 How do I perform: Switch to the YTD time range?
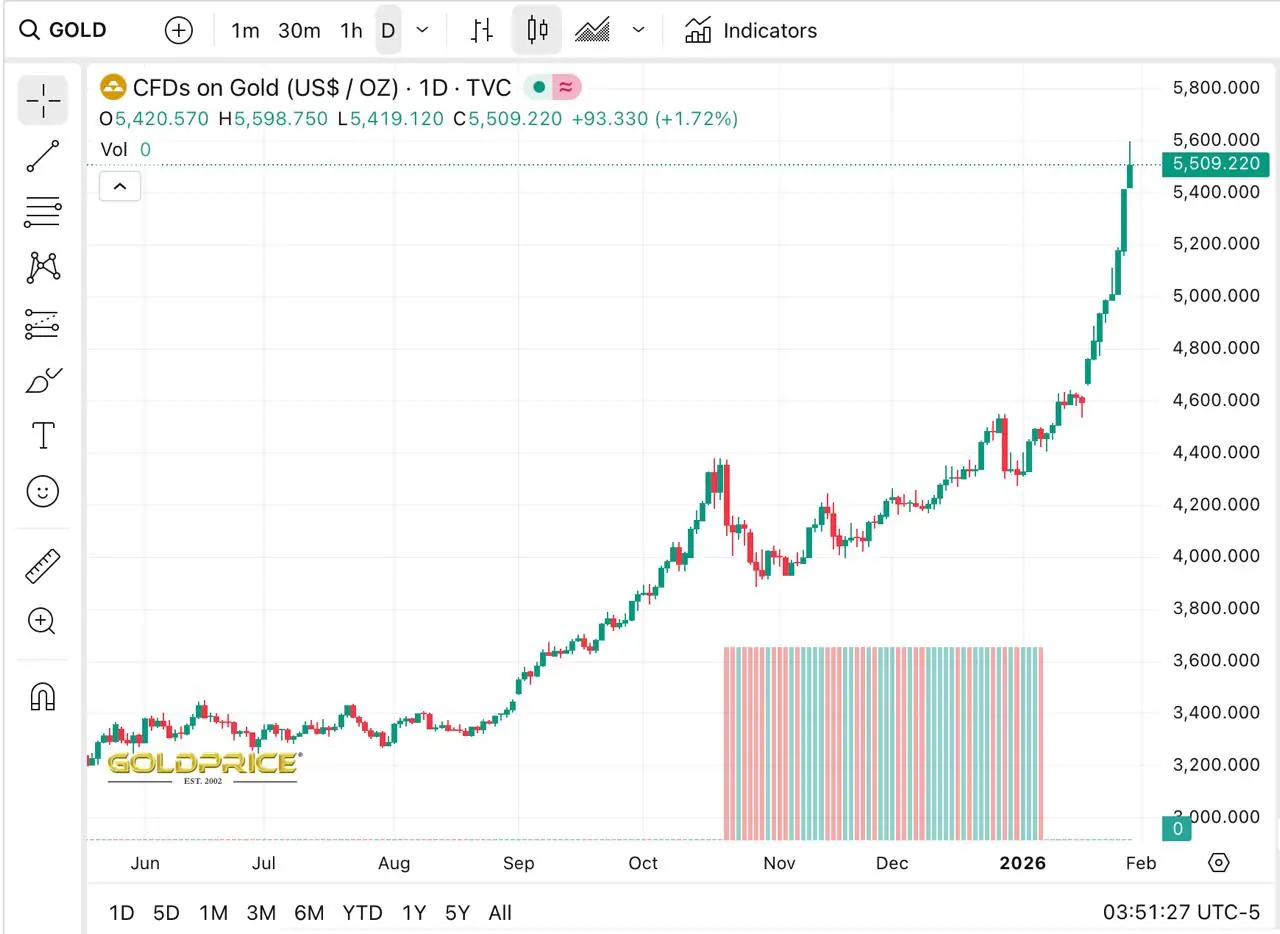(362, 912)
